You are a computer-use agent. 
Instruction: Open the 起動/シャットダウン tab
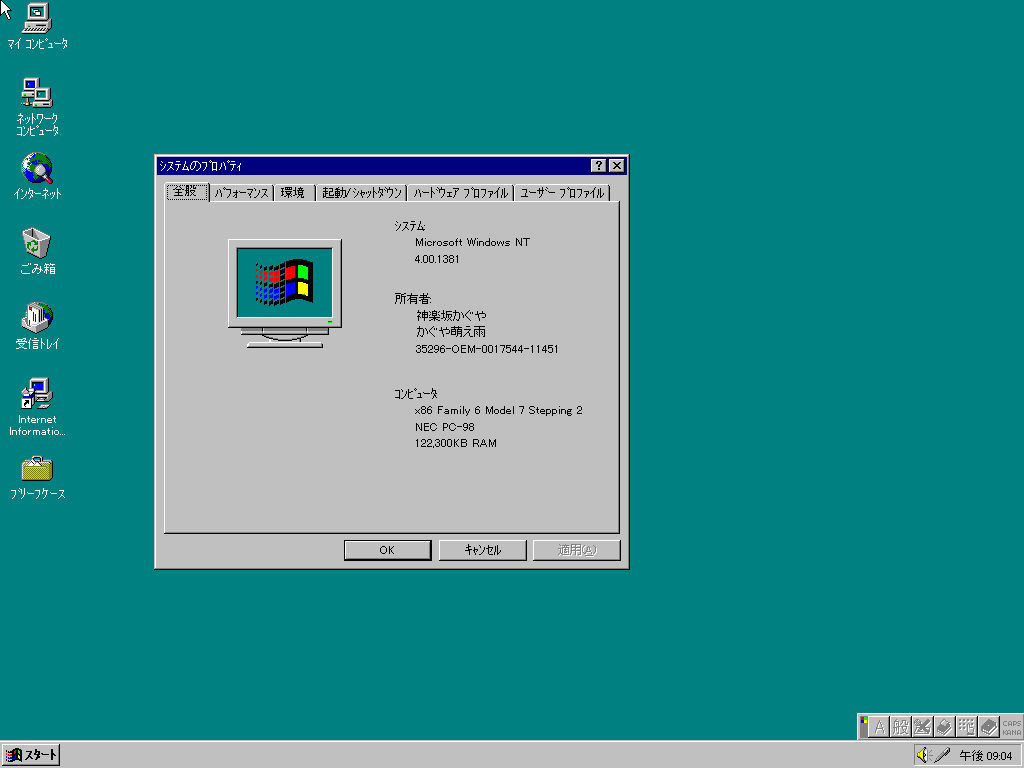[x=362, y=193]
